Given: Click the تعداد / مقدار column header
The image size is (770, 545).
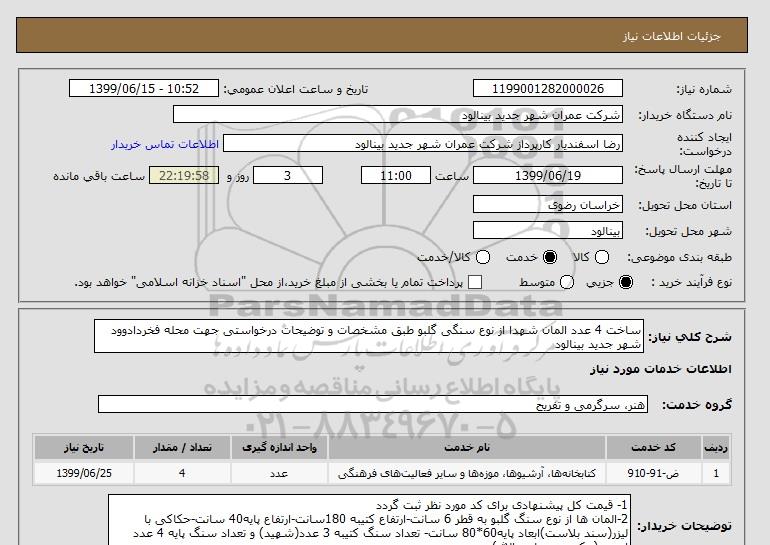Looking at the screenshot, I should (x=182, y=447).
